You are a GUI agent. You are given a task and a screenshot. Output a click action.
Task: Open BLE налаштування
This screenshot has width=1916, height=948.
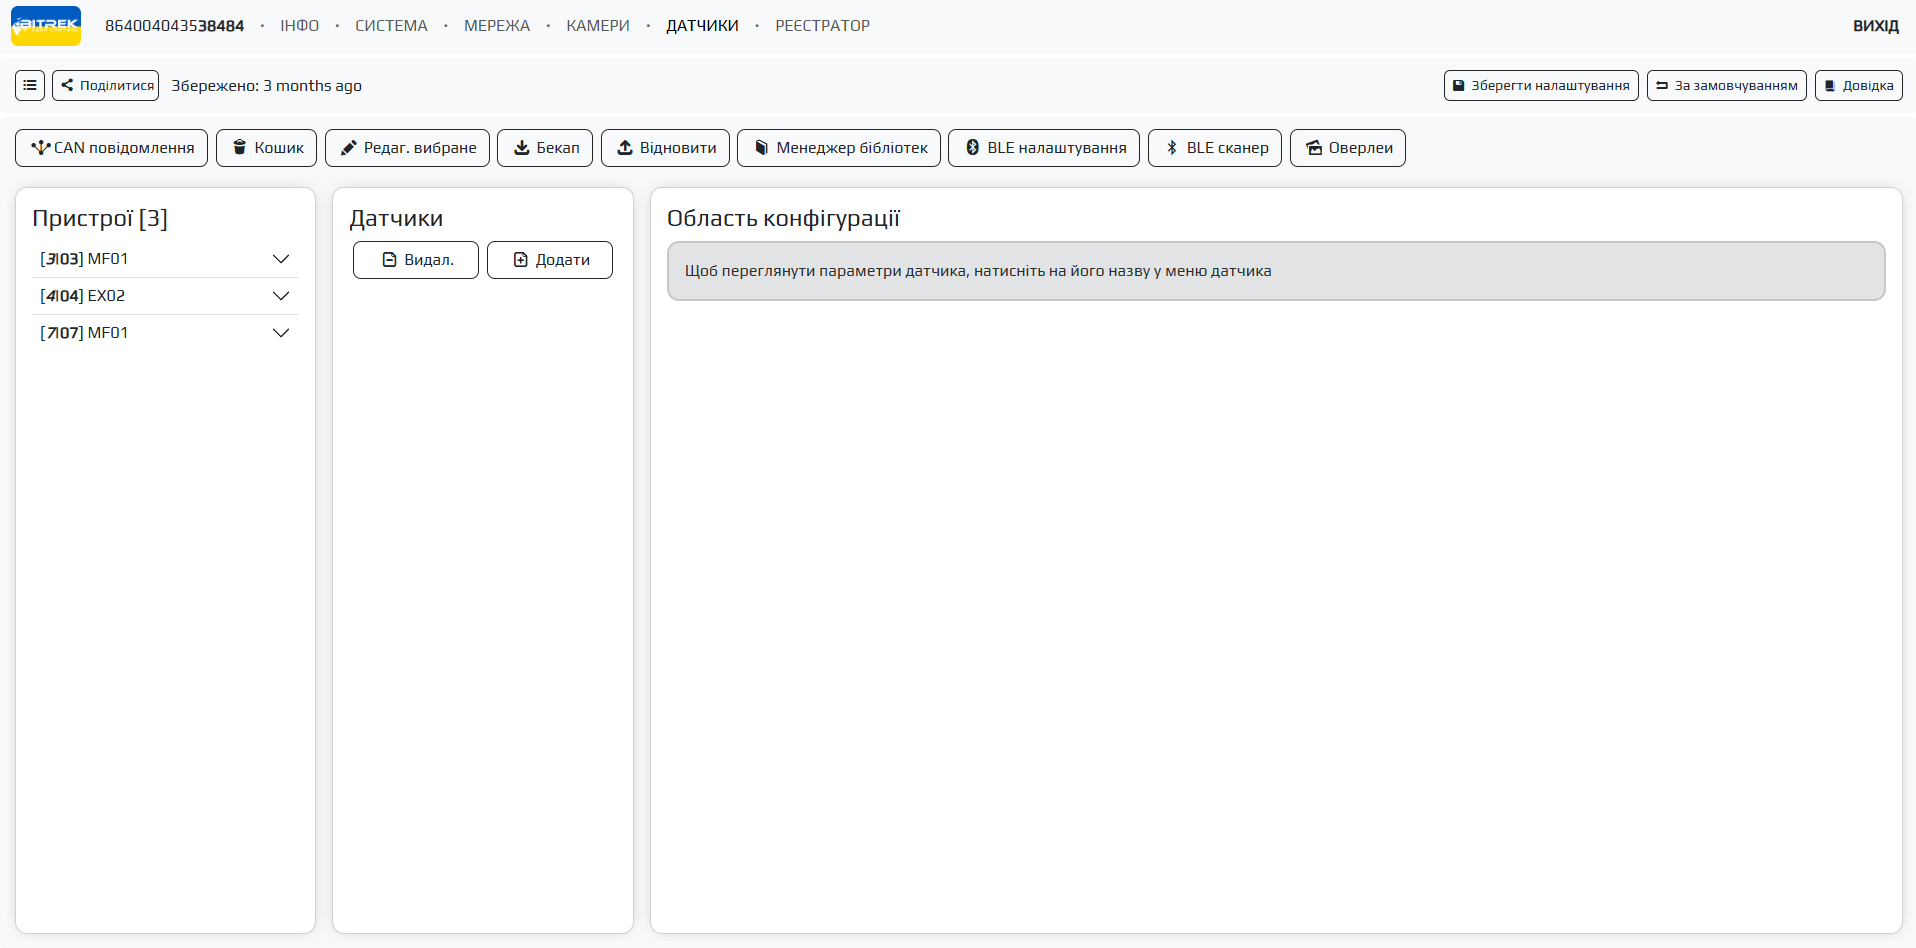tap(1044, 148)
